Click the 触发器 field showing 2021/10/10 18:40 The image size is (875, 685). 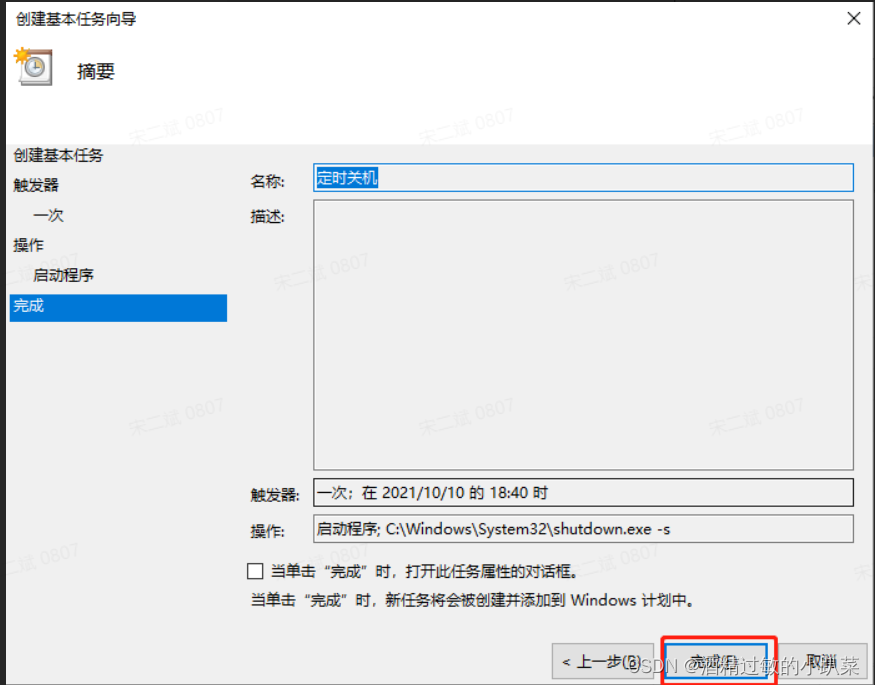point(583,493)
